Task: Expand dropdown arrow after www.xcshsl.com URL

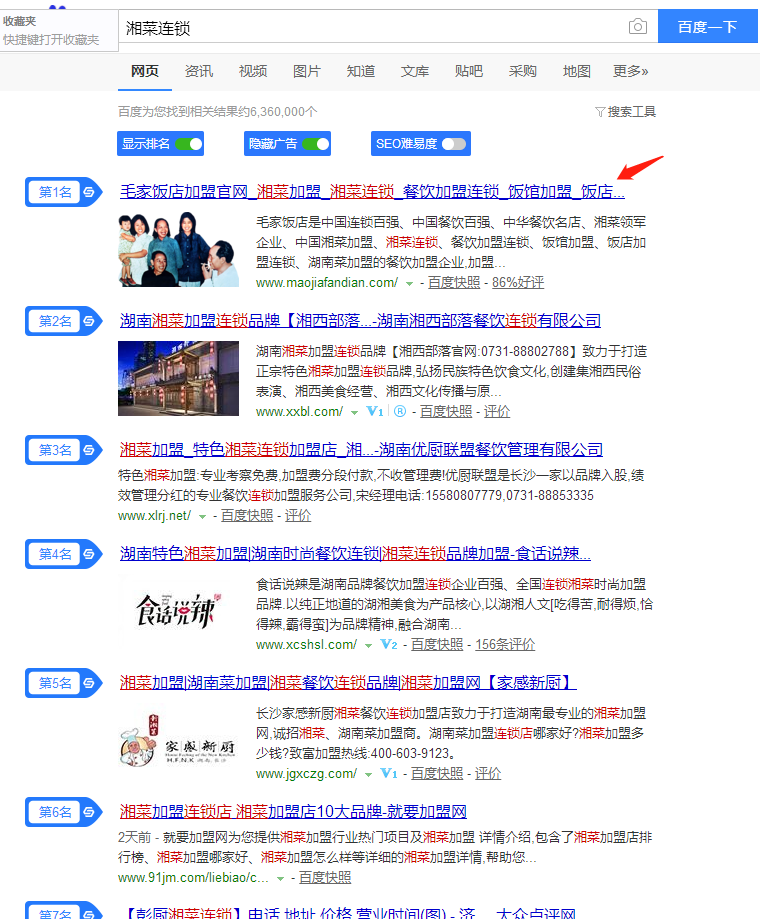Action: (x=368, y=646)
